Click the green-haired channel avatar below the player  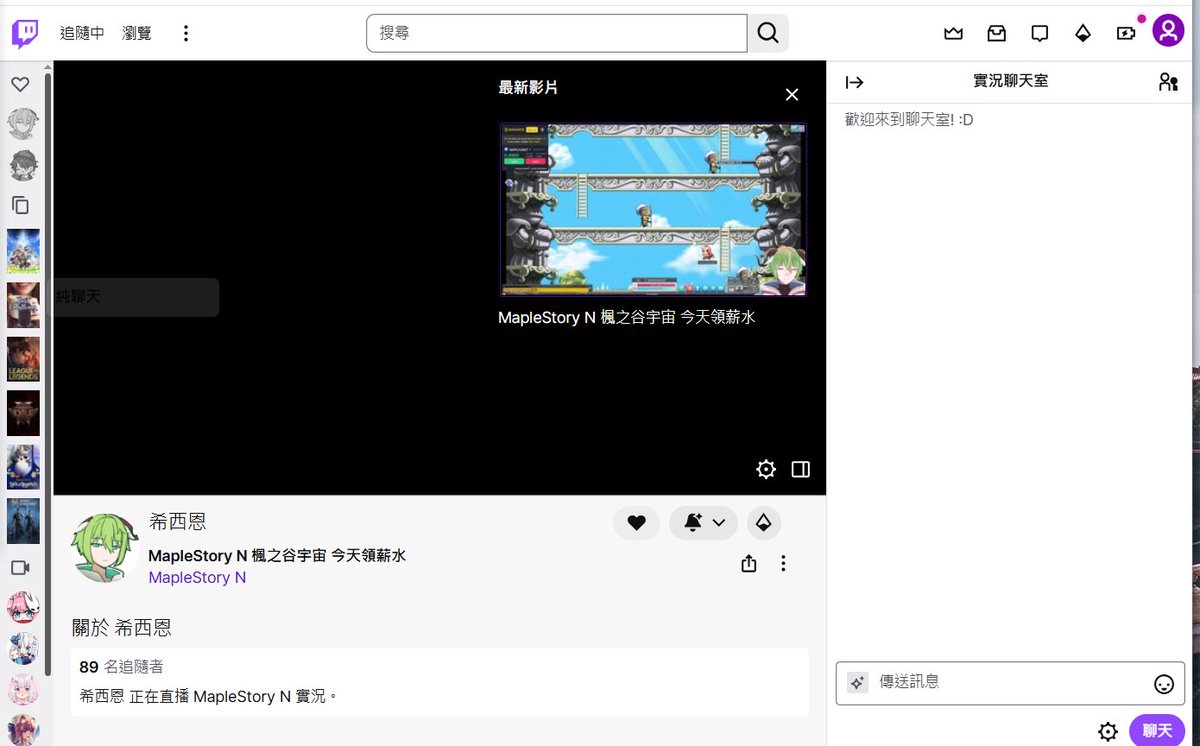pos(104,548)
